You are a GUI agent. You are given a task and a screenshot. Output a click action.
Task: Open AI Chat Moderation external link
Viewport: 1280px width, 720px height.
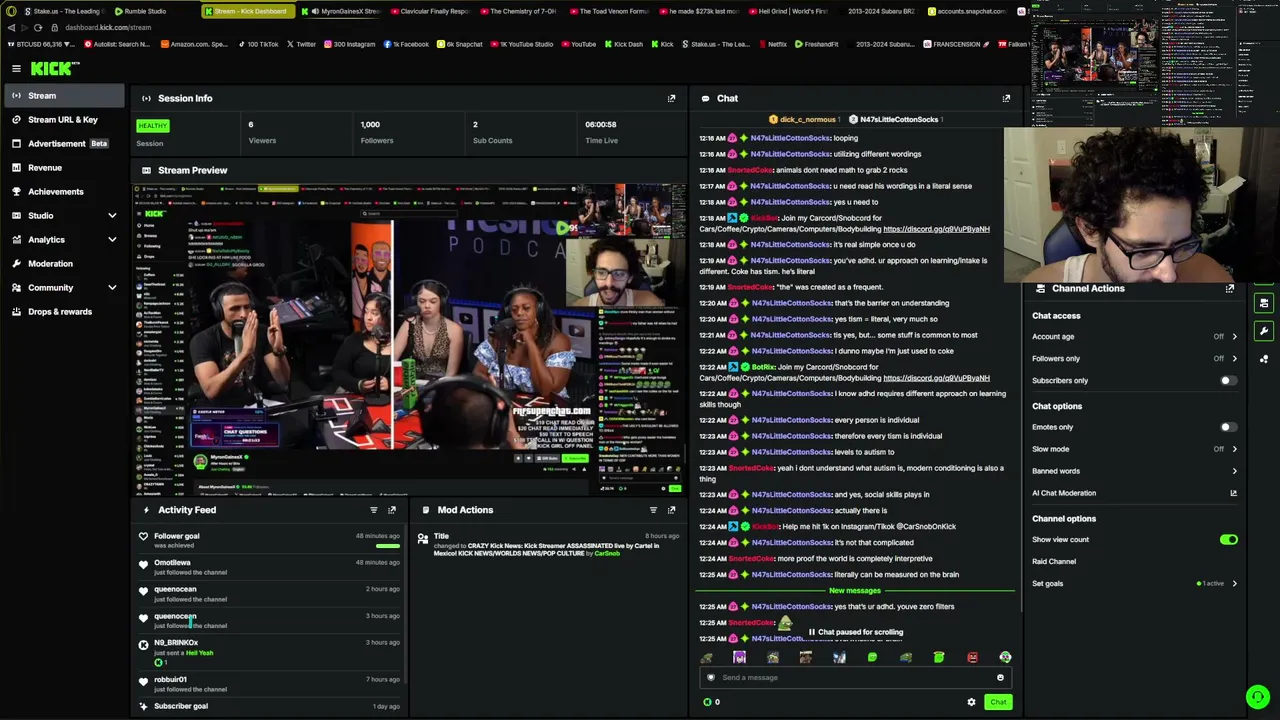(x=1233, y=493)
